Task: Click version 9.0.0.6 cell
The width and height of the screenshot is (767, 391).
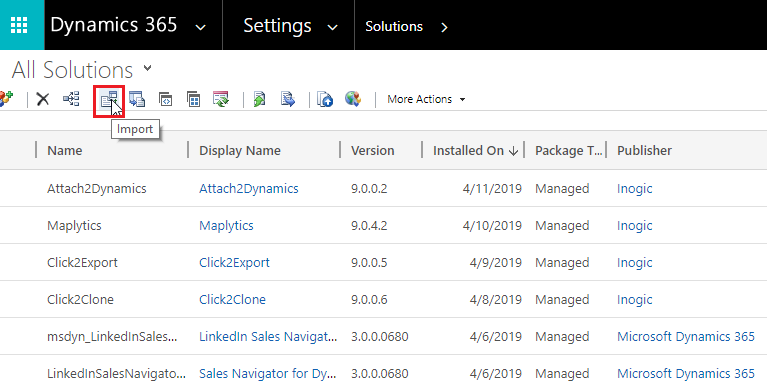Action: (x=369, y=299)
